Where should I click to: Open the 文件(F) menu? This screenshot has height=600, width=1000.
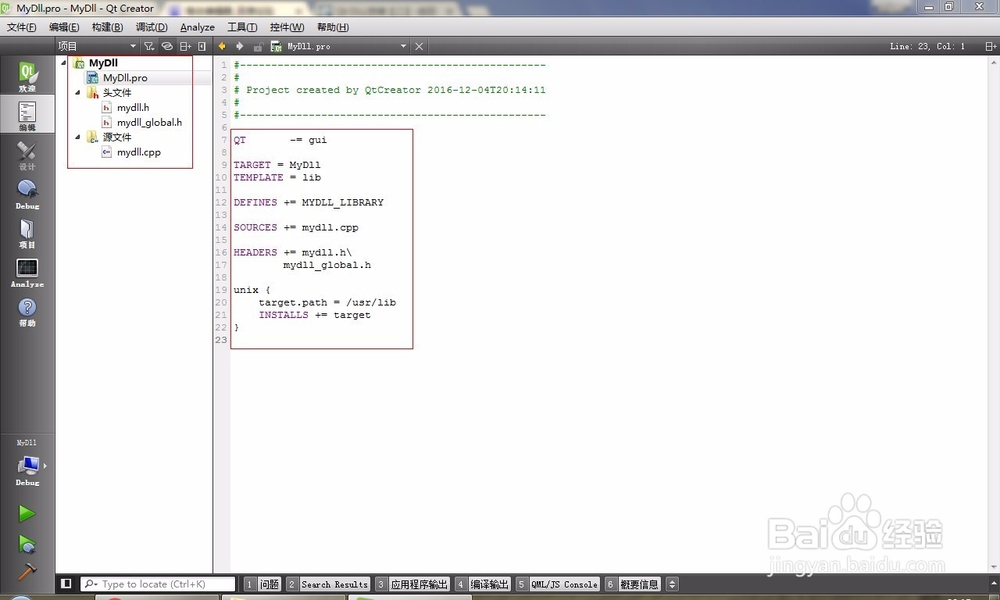point(22,27)
